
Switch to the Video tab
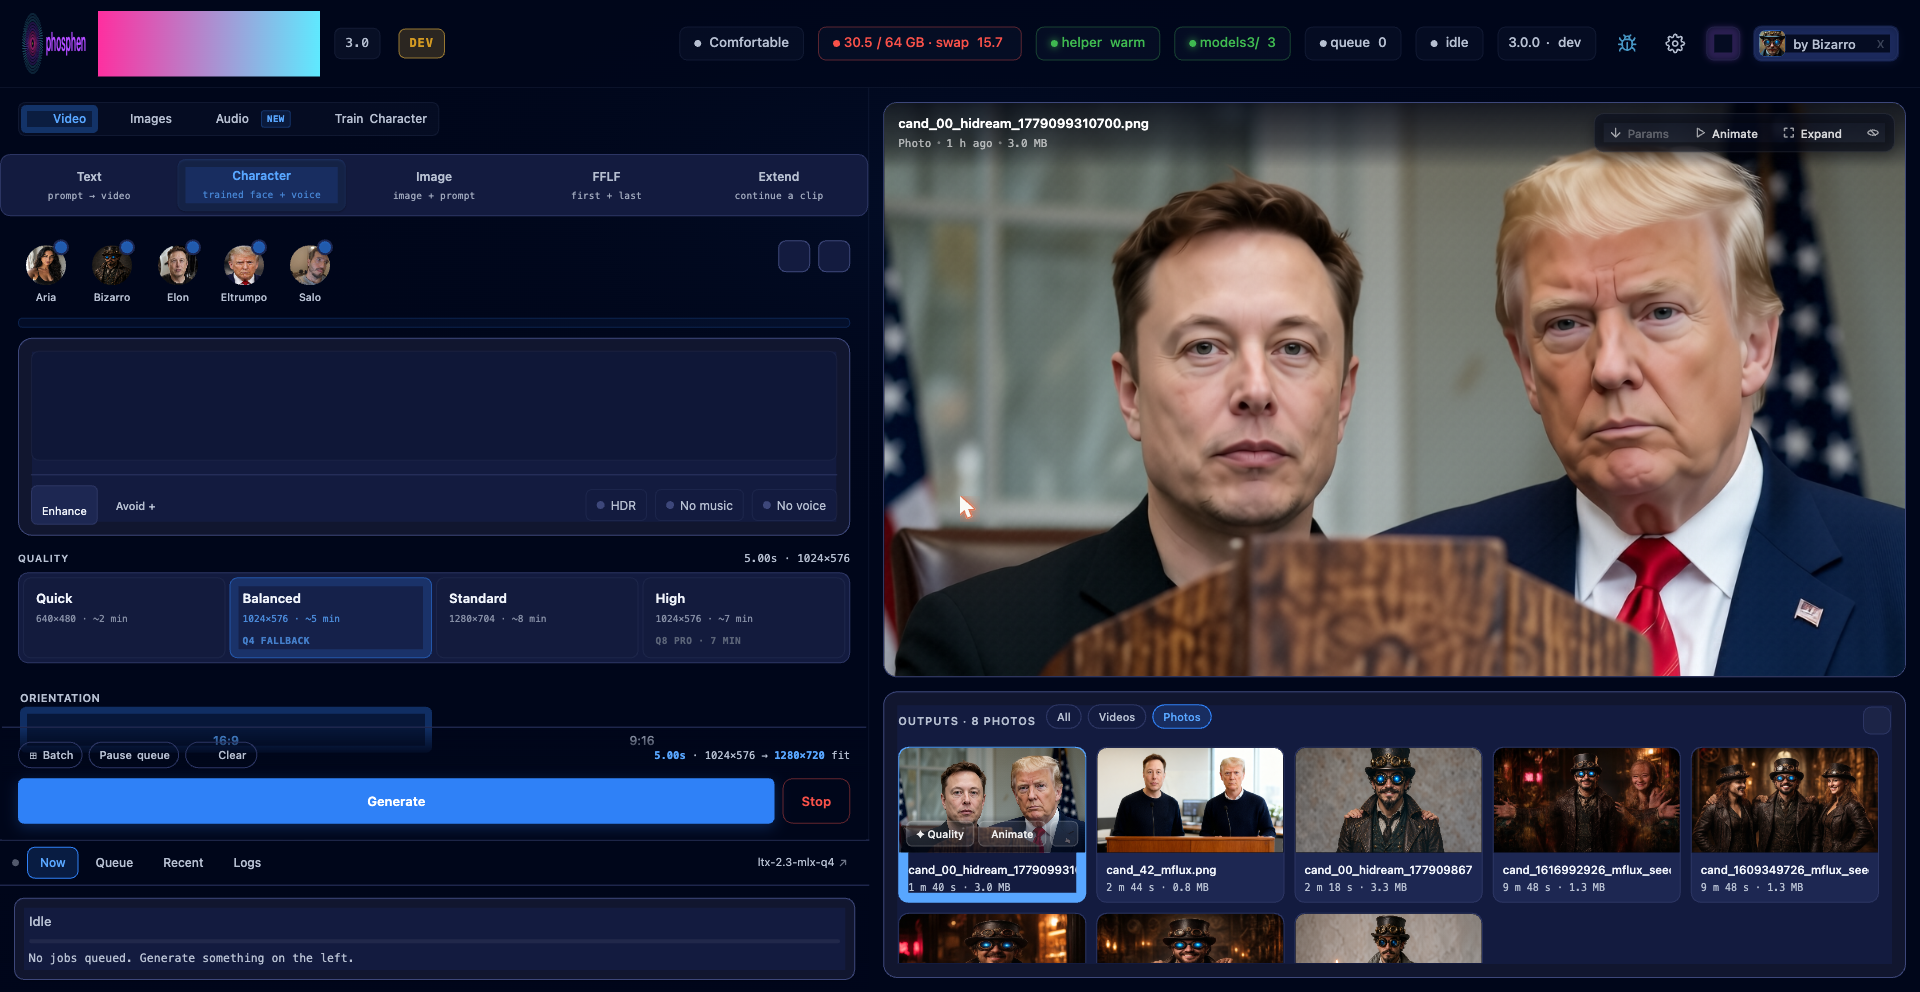60,118
